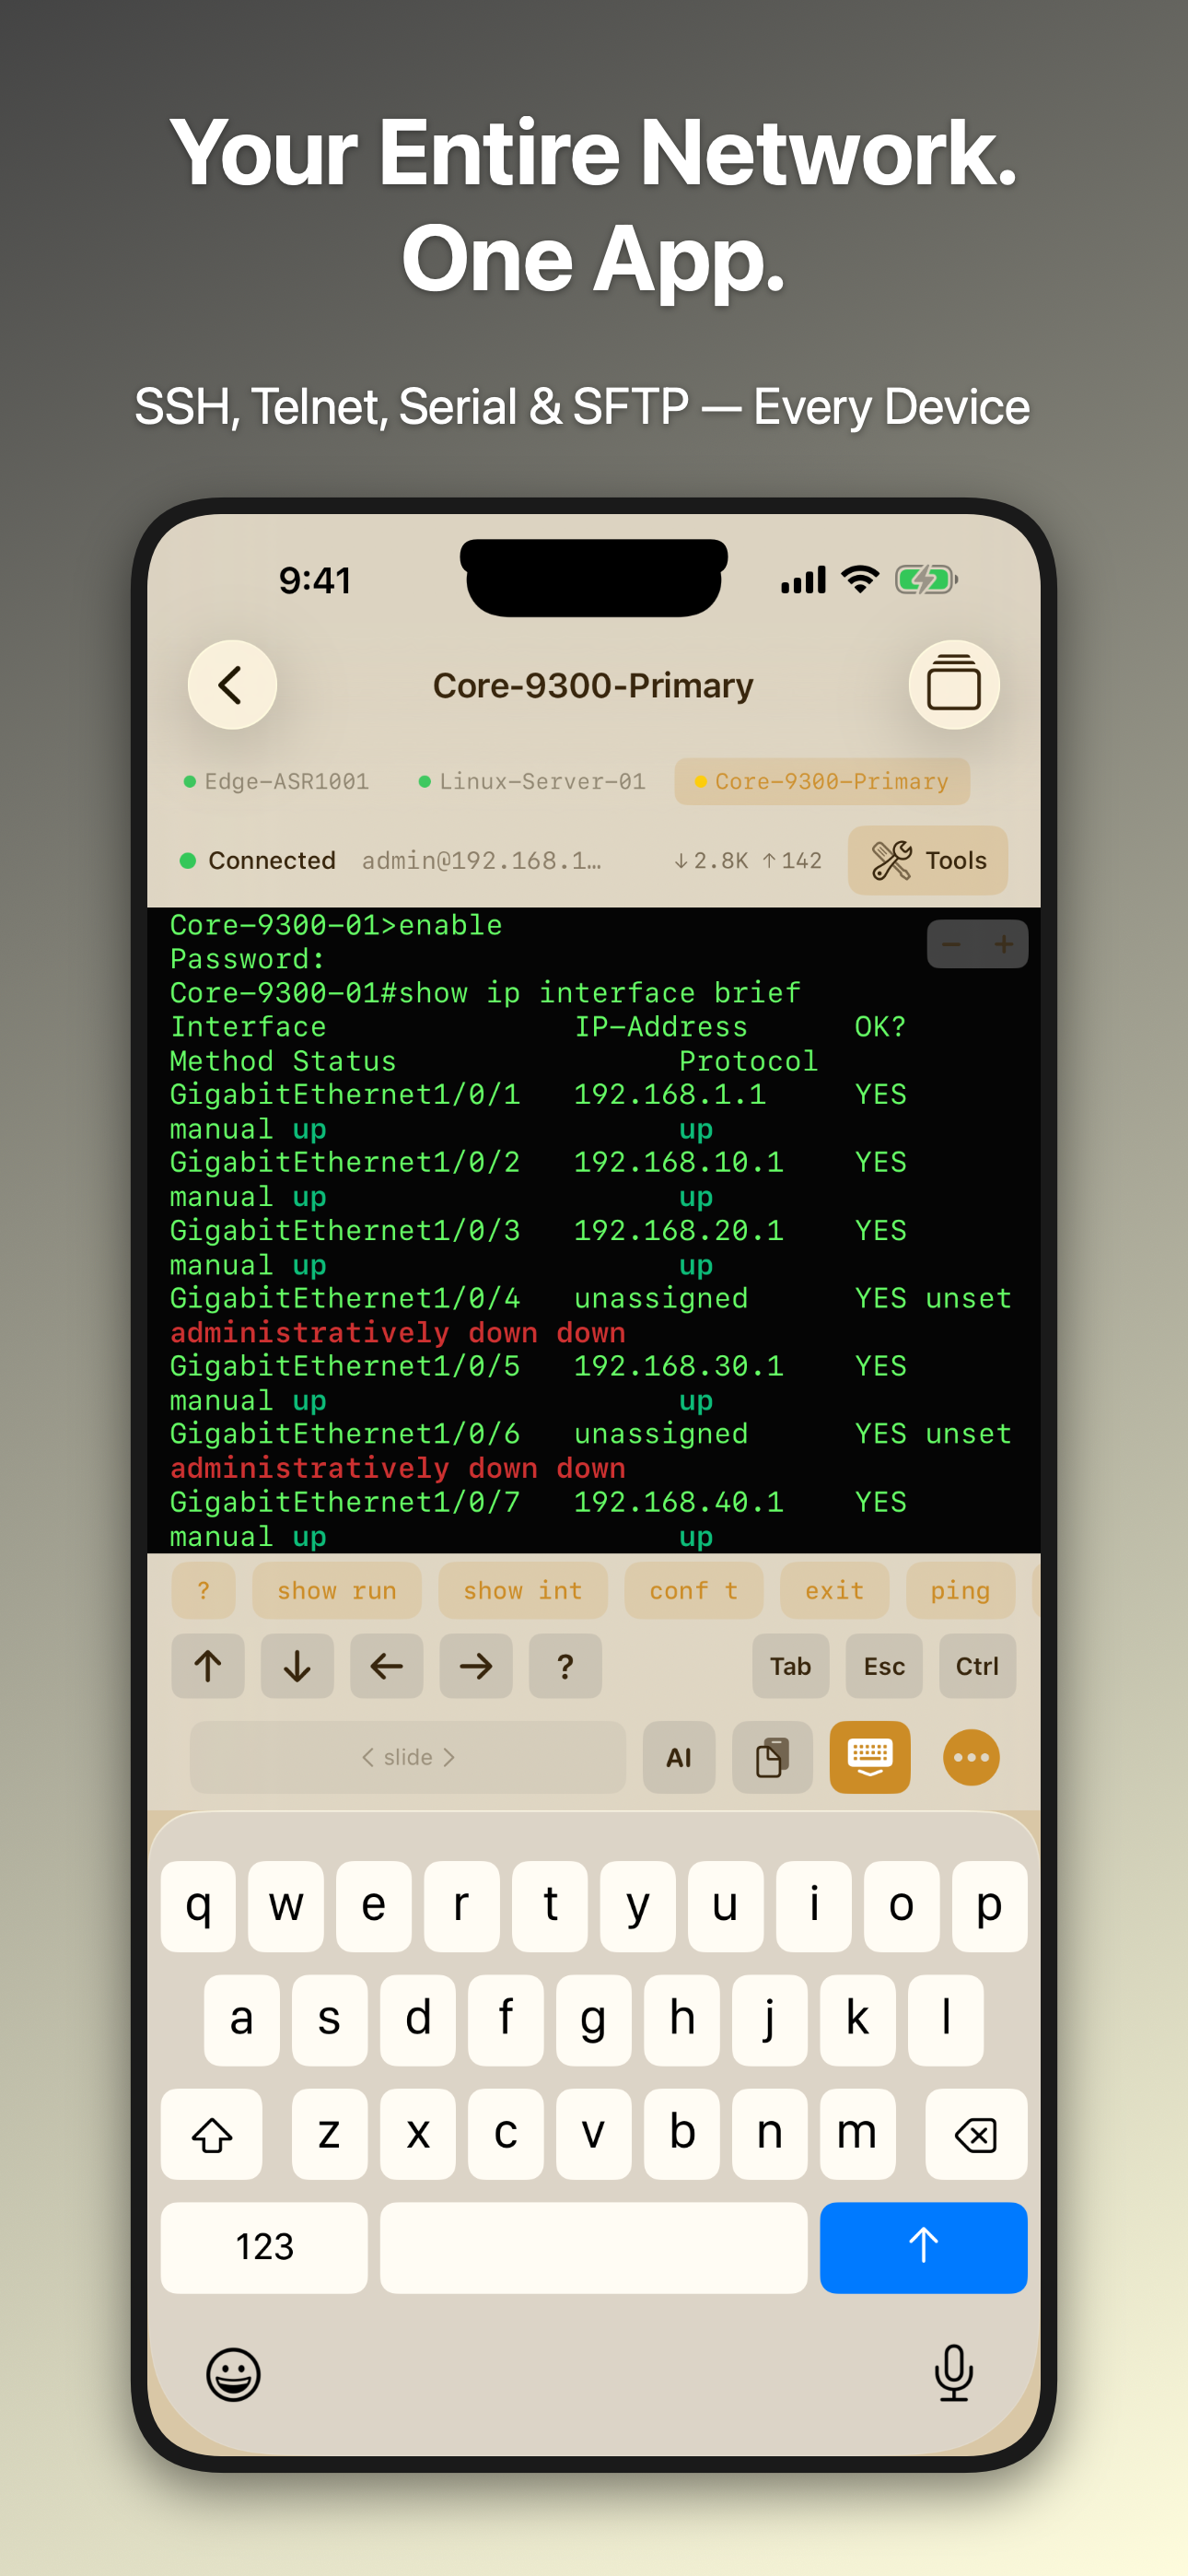Viewport: 1188px width, 2576px height.
Task: Tap the first 'administratively down' line
Action: point(397,1332)
